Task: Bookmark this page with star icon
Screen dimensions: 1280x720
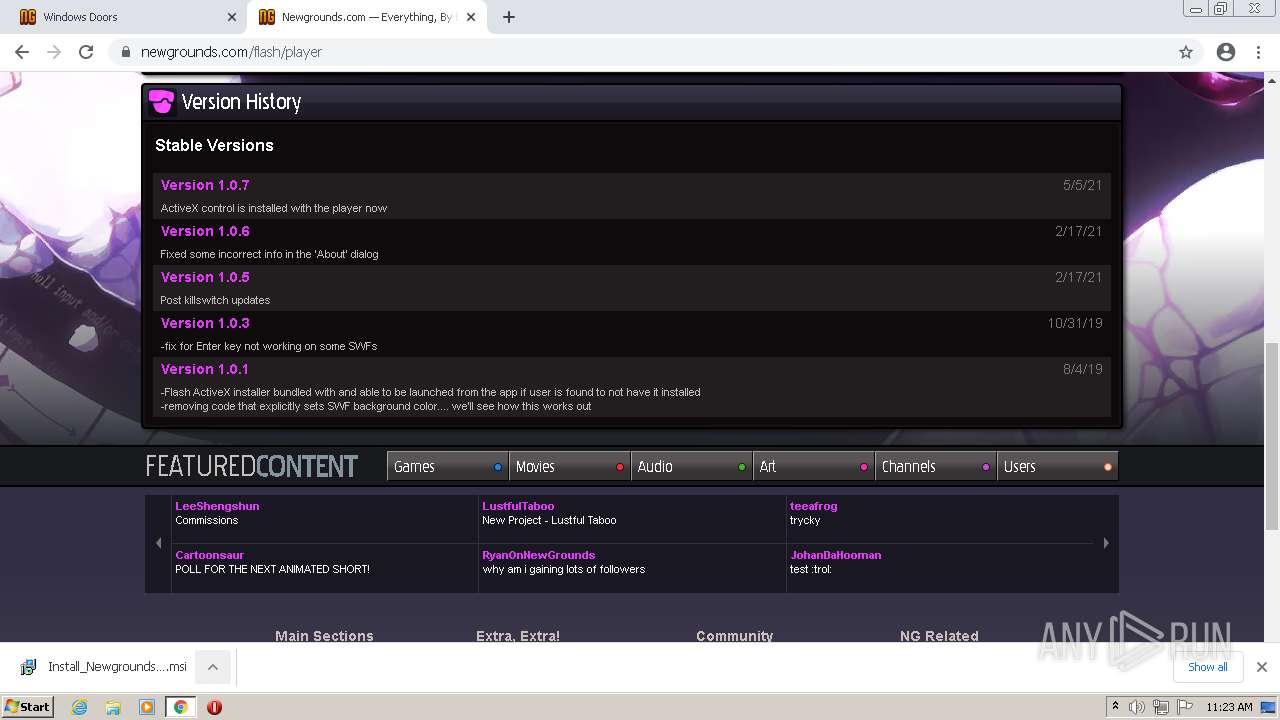Action: click(1186, 52)
